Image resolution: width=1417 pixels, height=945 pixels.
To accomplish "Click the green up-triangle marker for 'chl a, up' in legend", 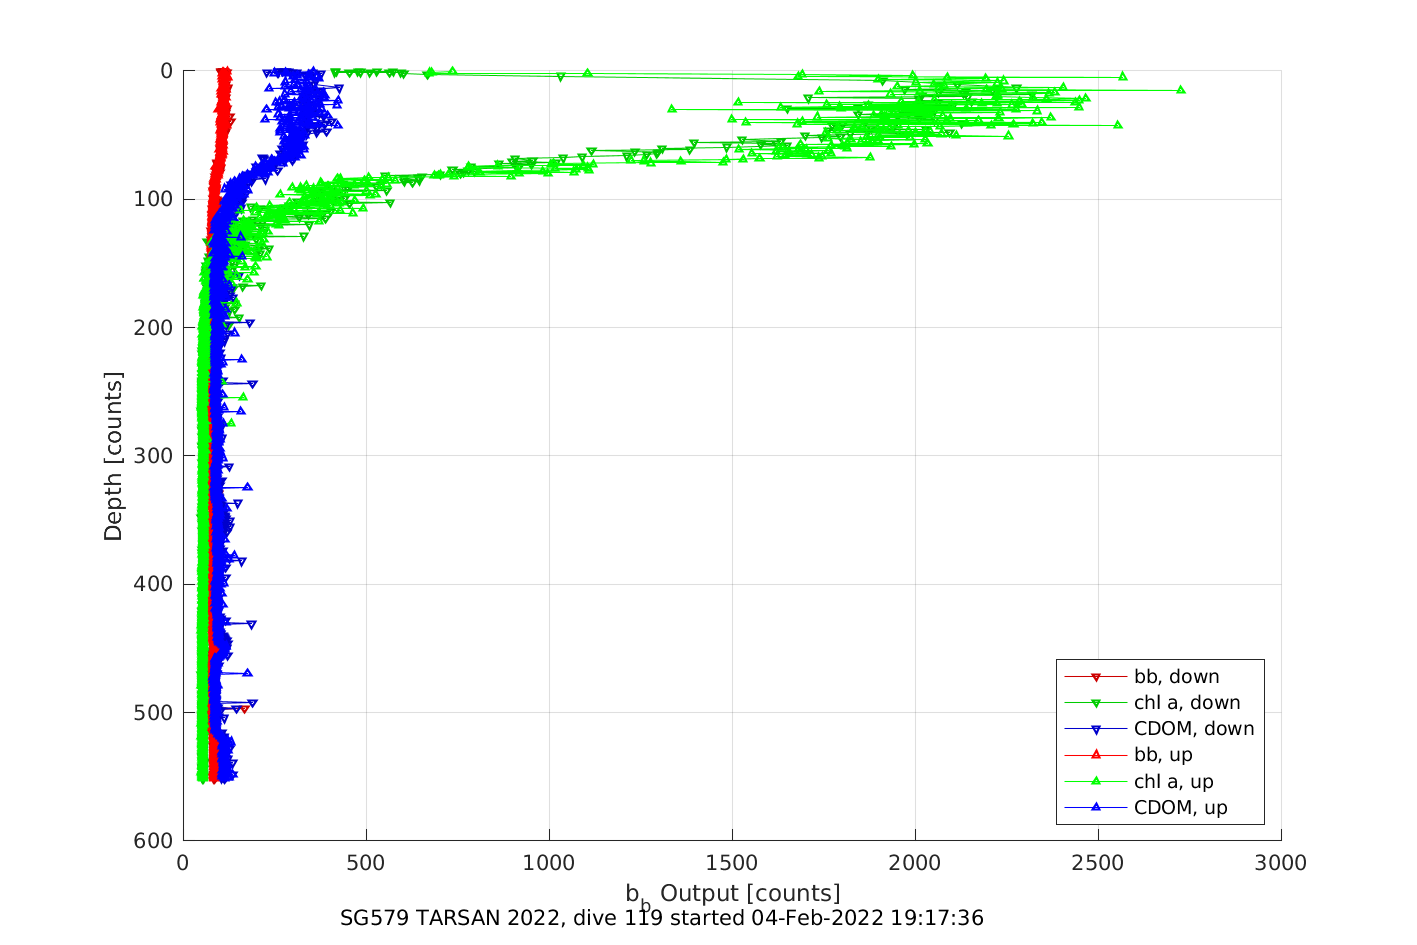I will (x=1096, y=781).
